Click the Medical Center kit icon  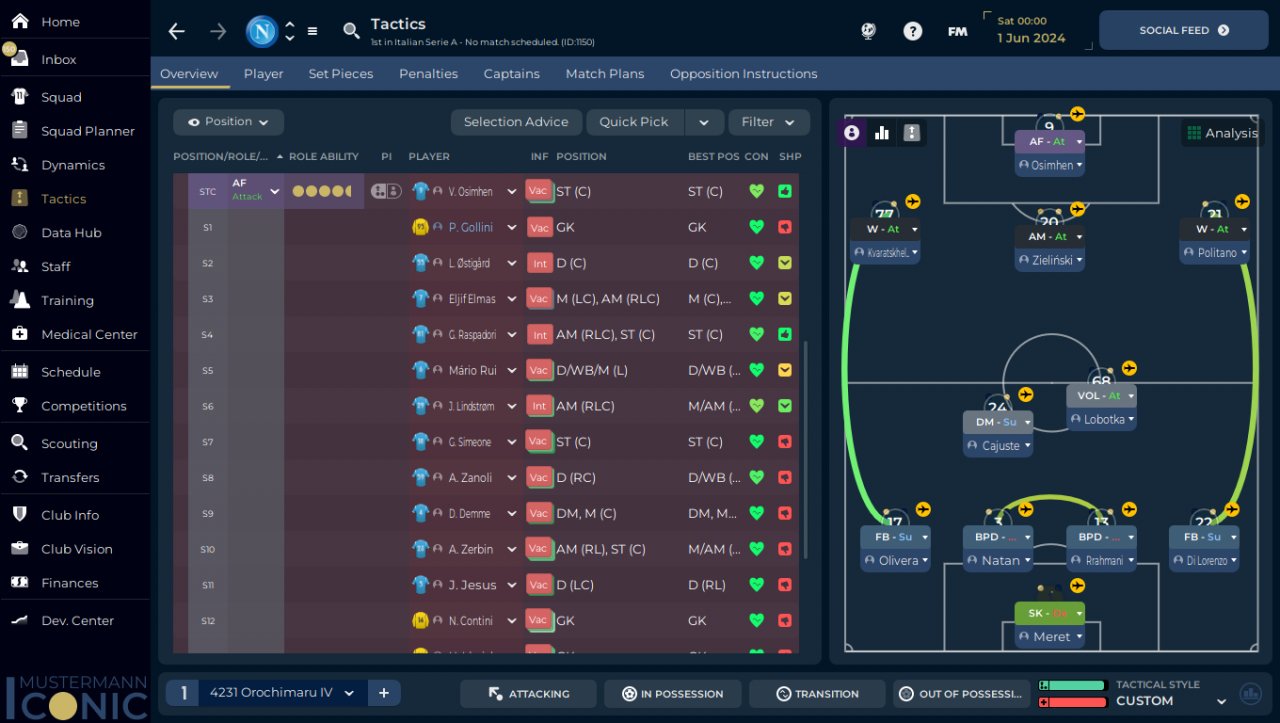tap(20, 334)
